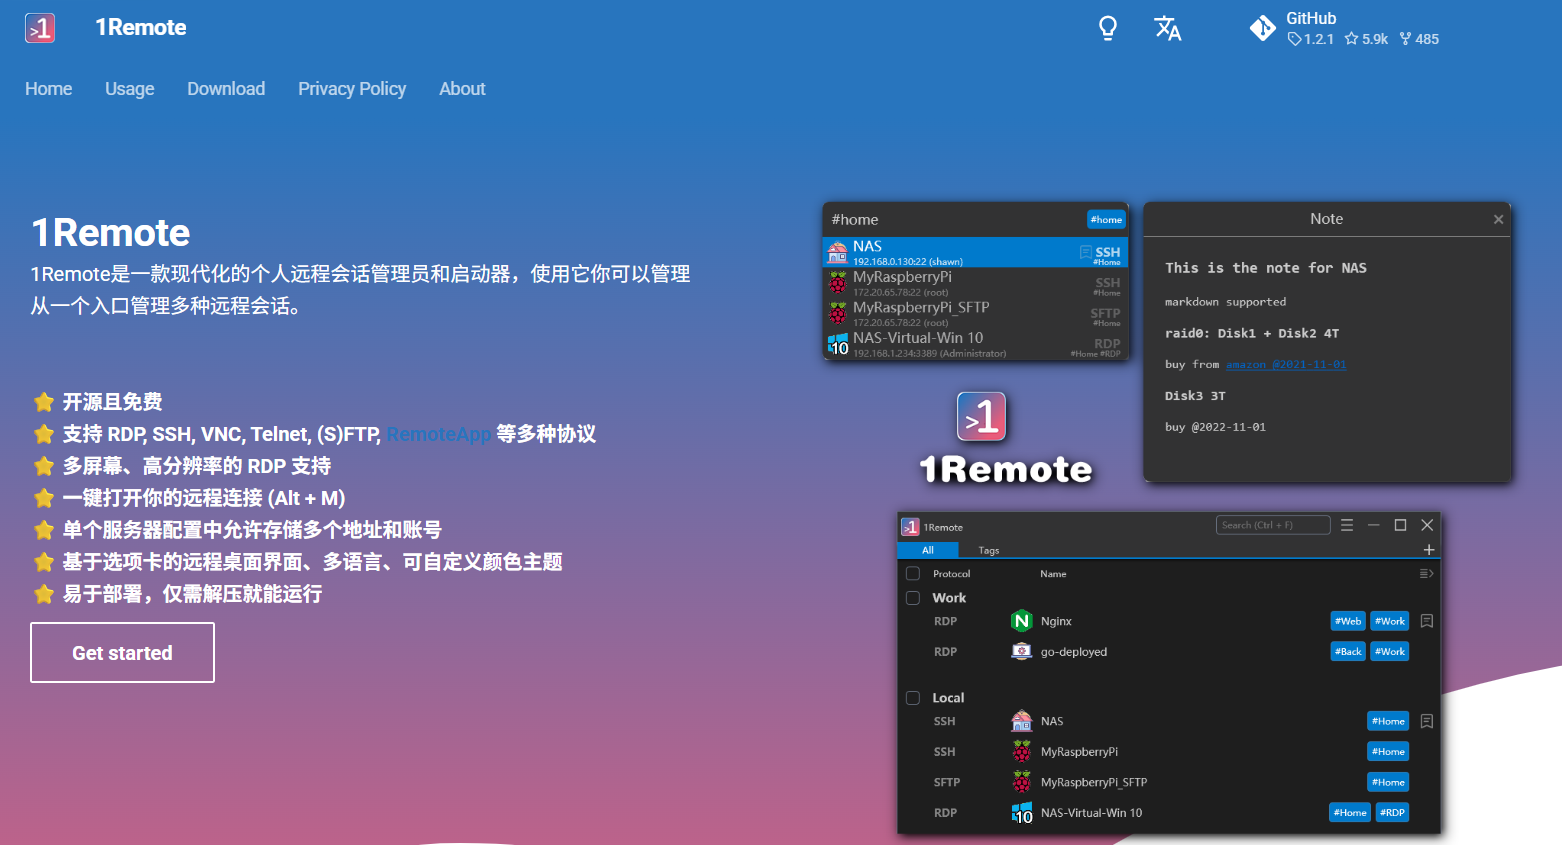Click the Nginx server icon
Image resolution: width=1562 pixels, height=845 pixels.
(x=1021, y=621)
